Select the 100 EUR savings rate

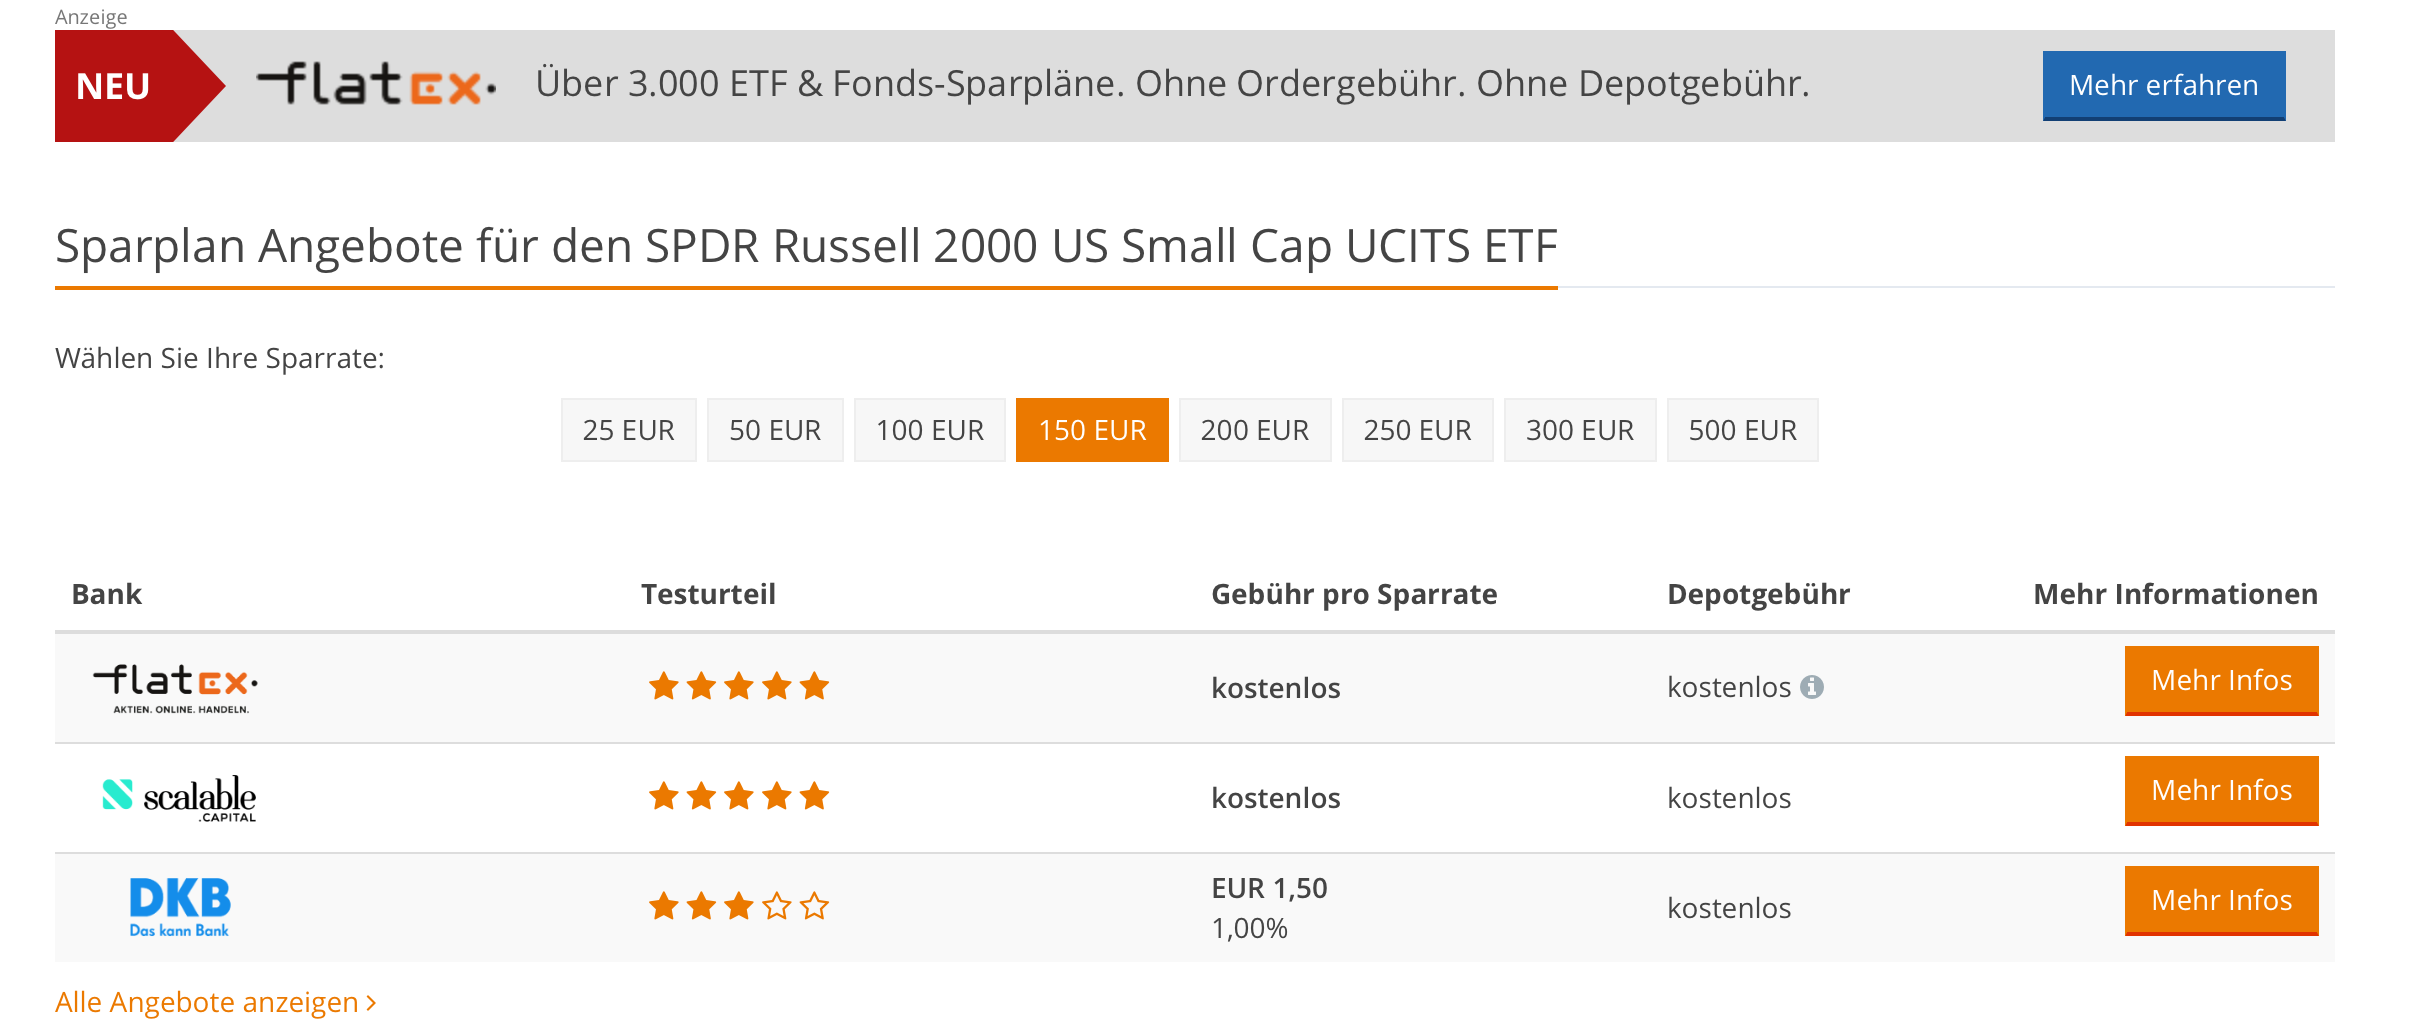point(929,430)
